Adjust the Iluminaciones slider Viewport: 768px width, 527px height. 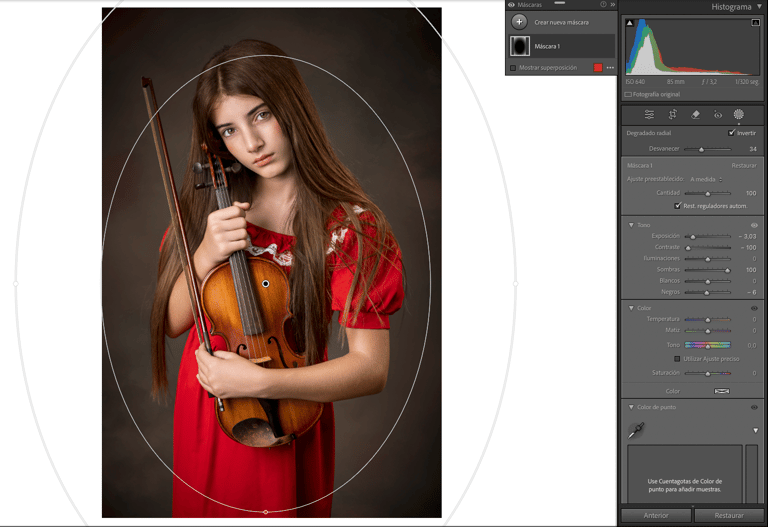pos(707,259)
